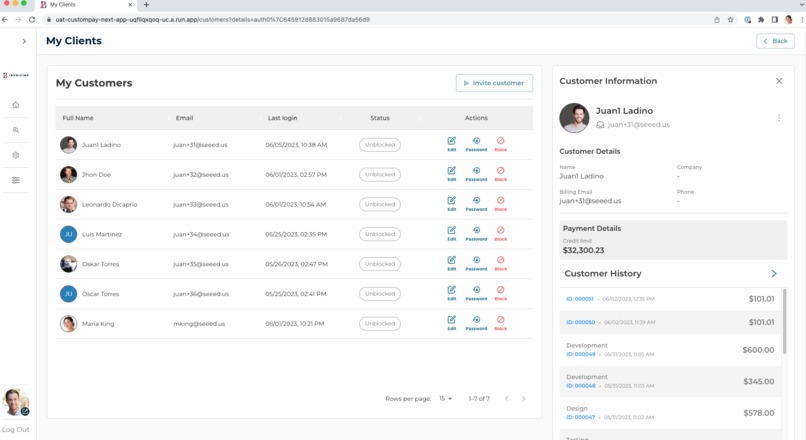This screenshot has width=806, height=440.
Task: Reset password for Oskar Torres
Action: tap(476, 263)
